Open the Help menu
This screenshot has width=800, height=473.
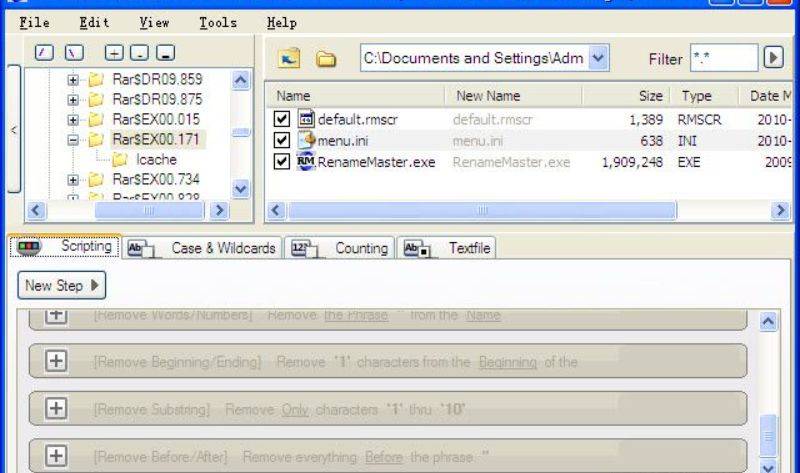(282, 23)
